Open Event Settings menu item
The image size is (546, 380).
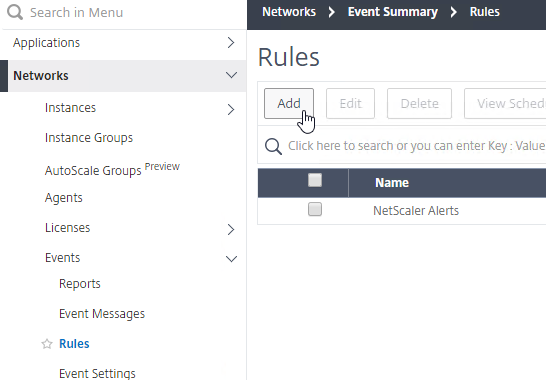point(97,373)
